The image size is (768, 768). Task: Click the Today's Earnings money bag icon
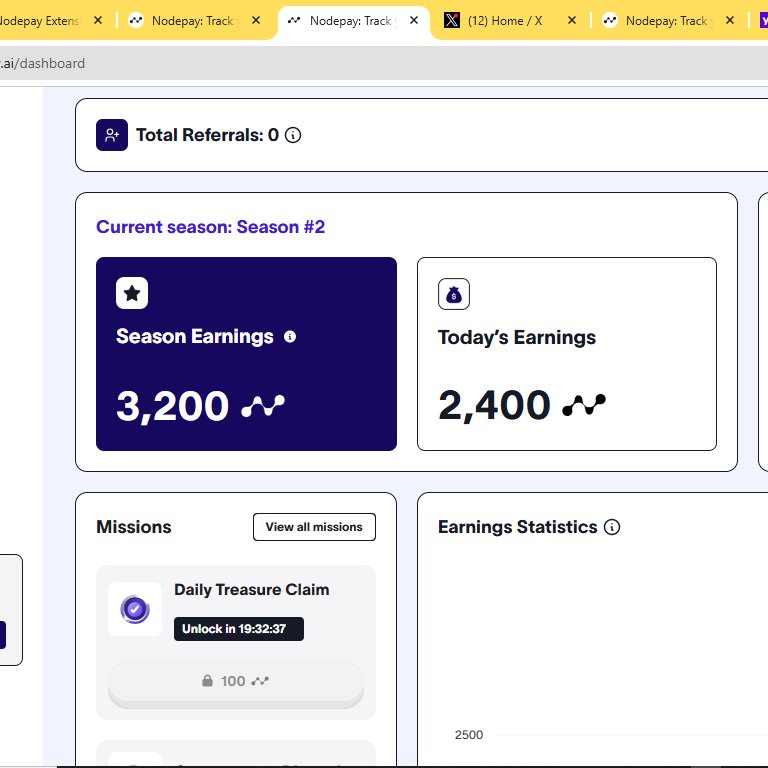tap(454, 294)
